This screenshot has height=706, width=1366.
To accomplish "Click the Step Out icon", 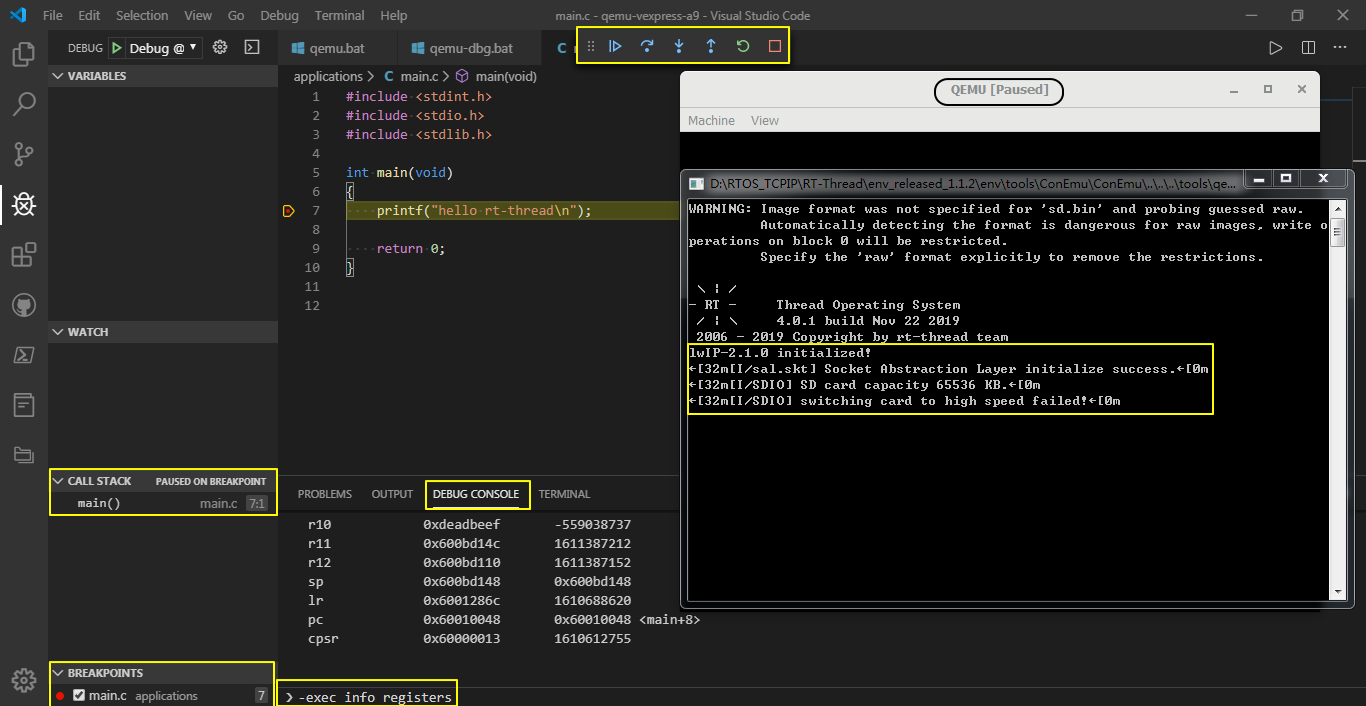I will point(710,45).
